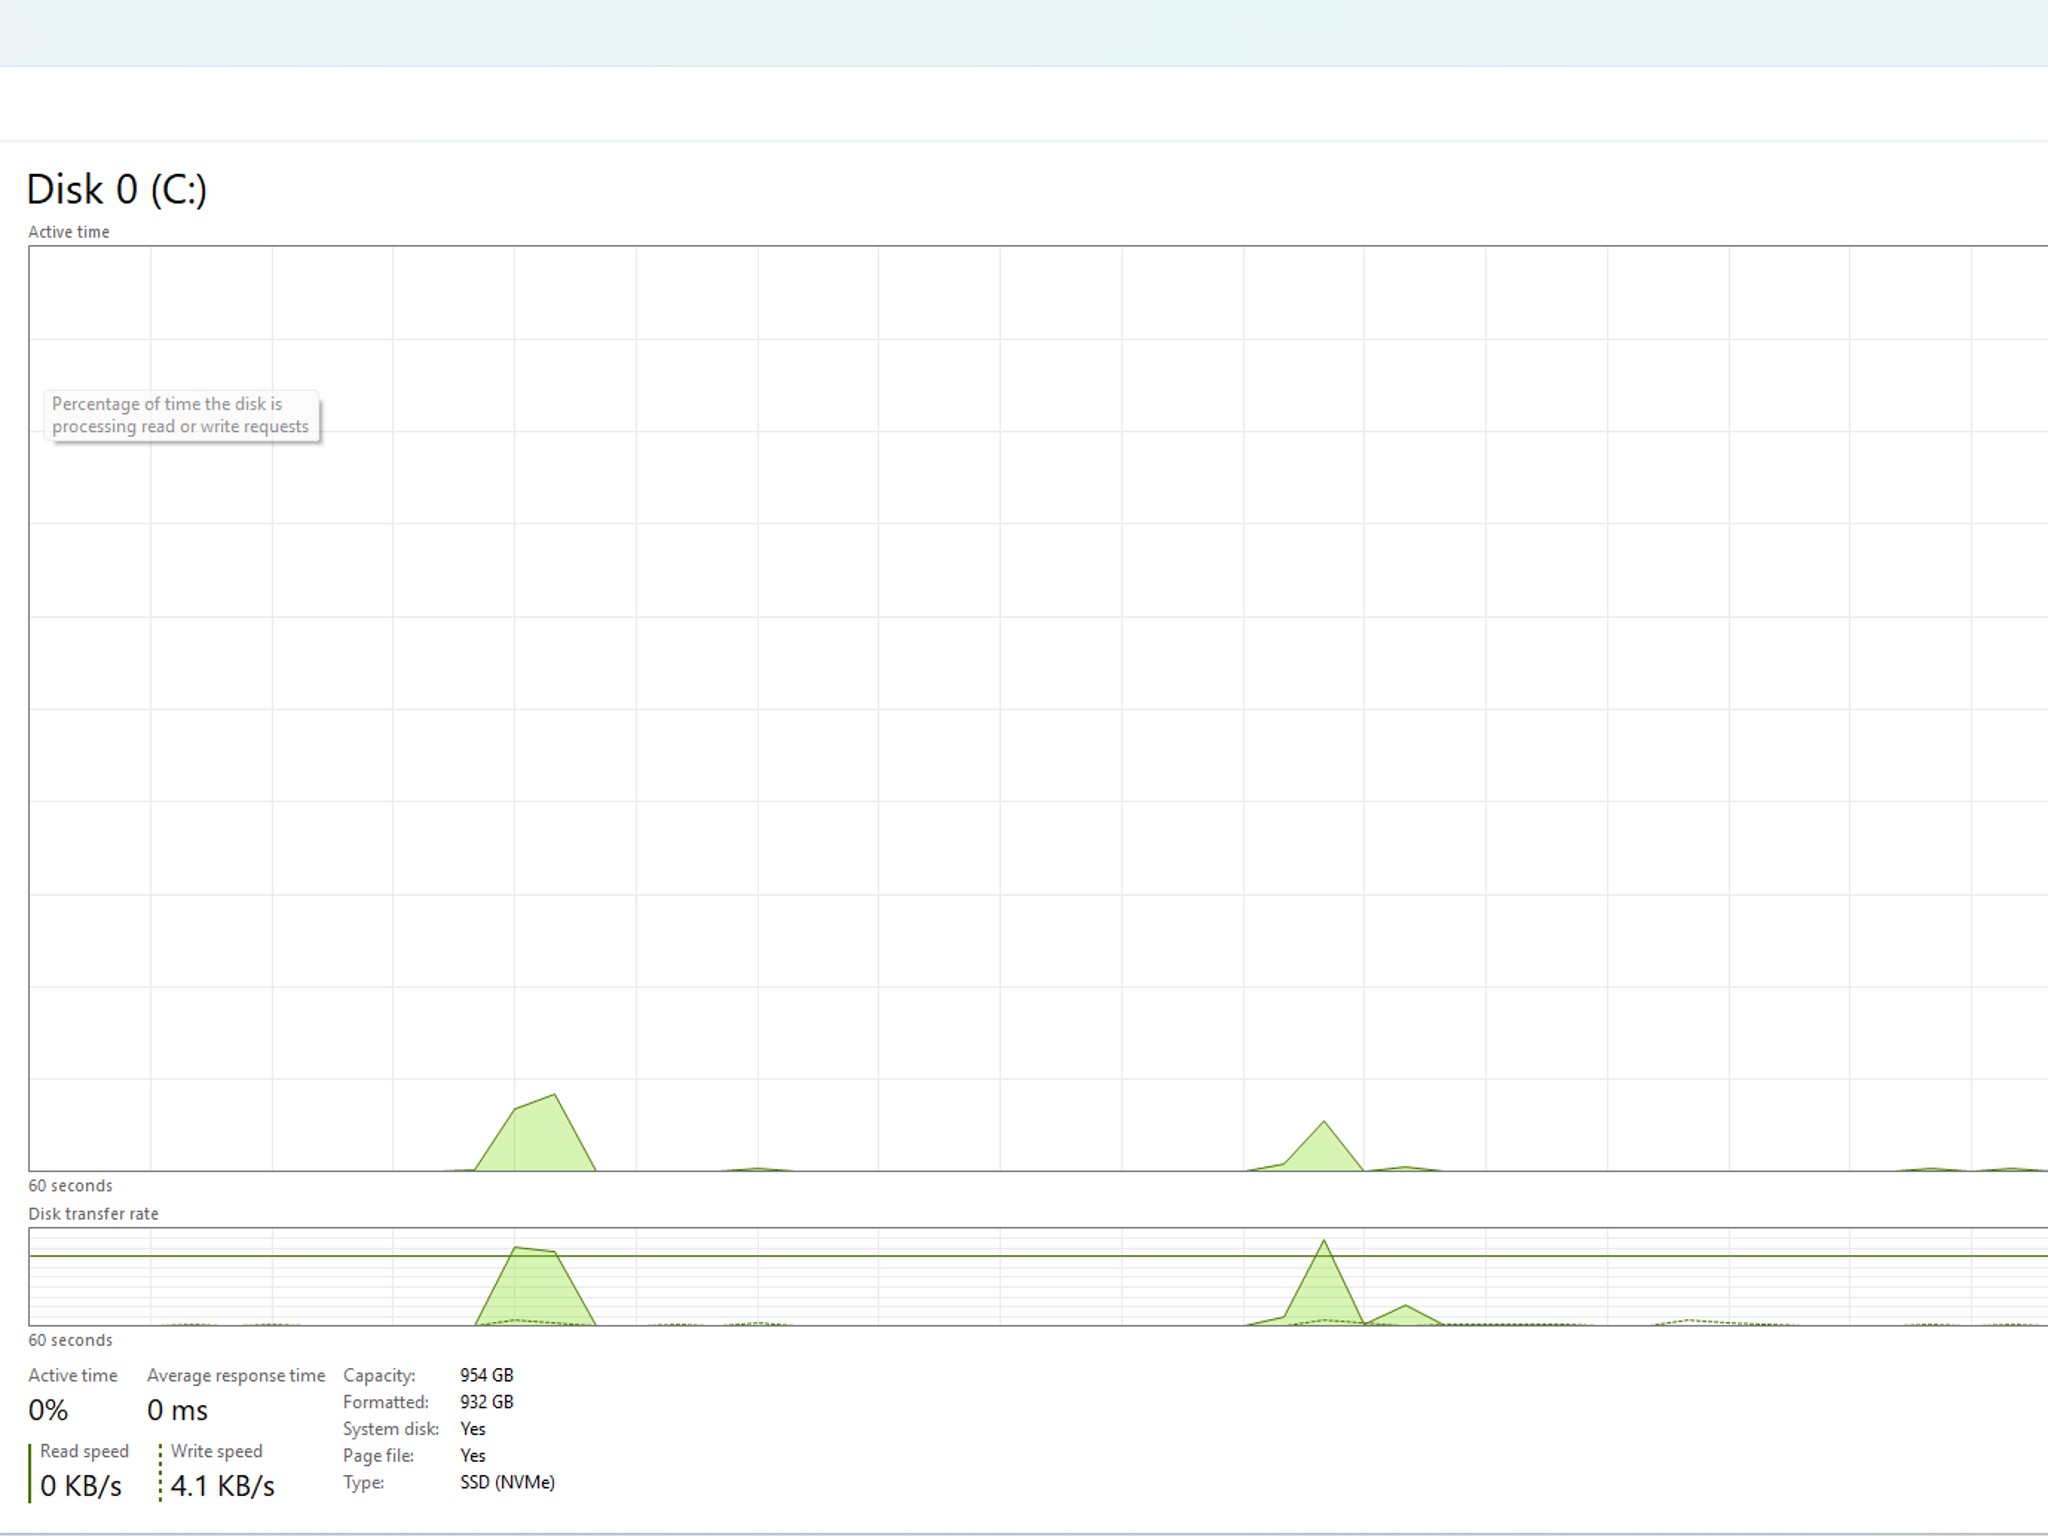Click inside the Active time graph

tap(1038, 708)
